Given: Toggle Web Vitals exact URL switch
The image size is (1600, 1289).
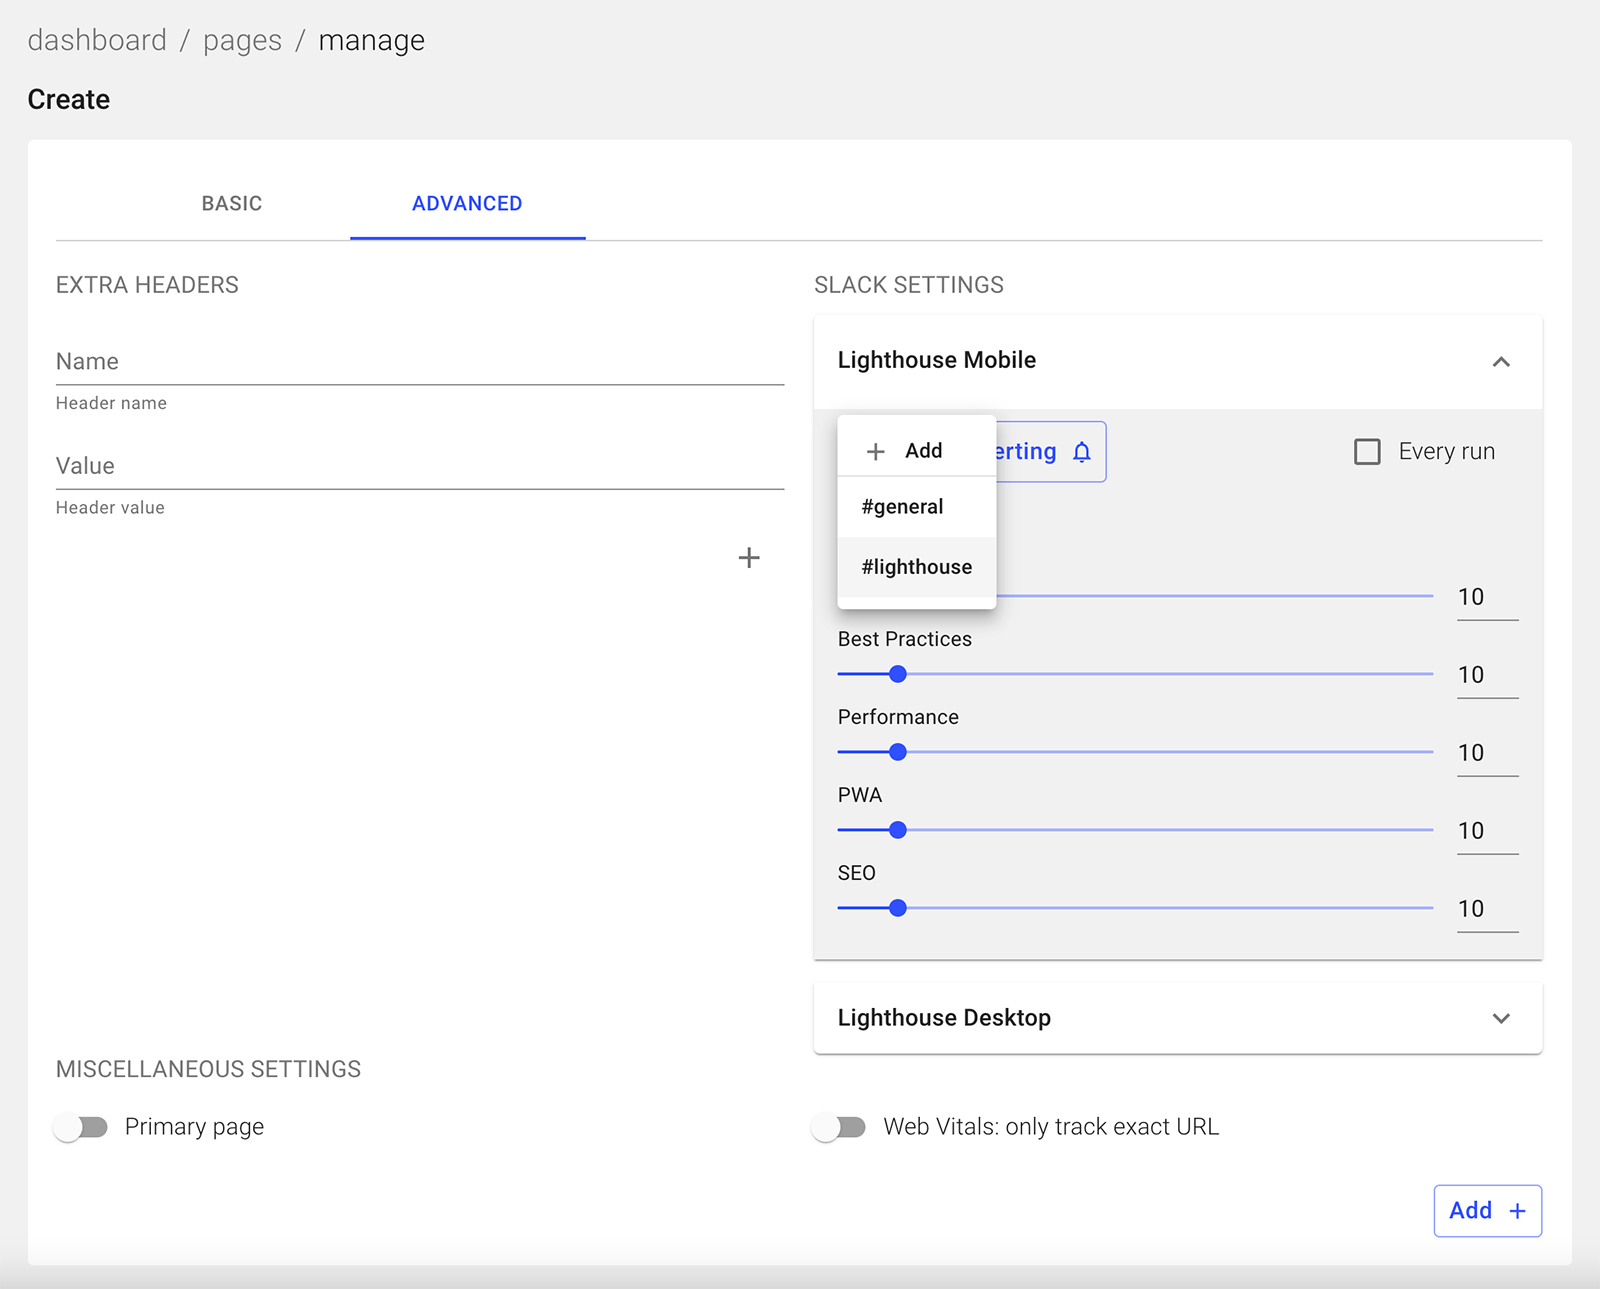Looking at the screenshot, I should pyautogui.click(x=839, y=1127).
